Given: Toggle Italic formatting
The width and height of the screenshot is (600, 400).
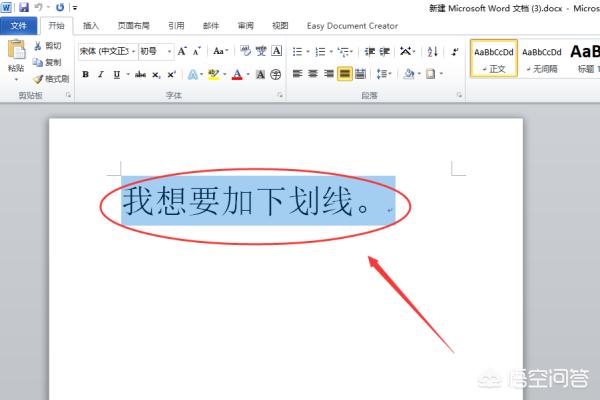Looking at the screenshot, I should (101, 74).
